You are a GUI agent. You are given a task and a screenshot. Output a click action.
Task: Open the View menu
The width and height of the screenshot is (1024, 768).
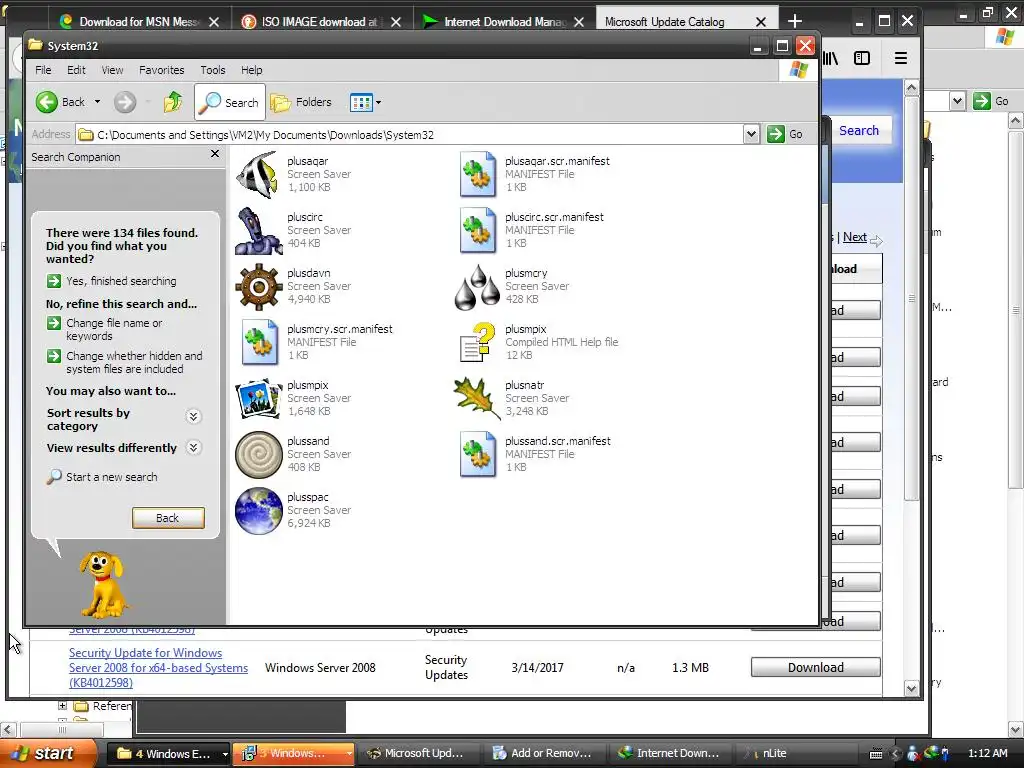click(x=112, y=70)
